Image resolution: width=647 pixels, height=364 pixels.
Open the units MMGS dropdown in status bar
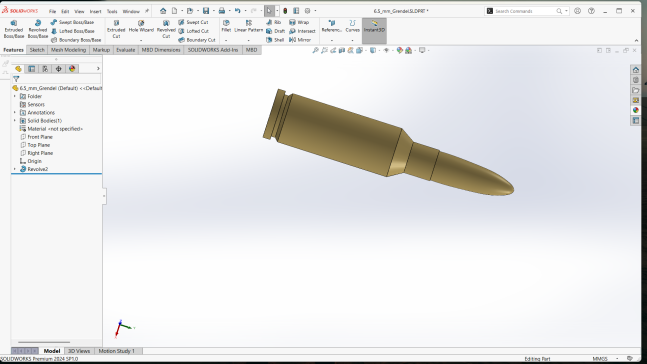[617, 359]
